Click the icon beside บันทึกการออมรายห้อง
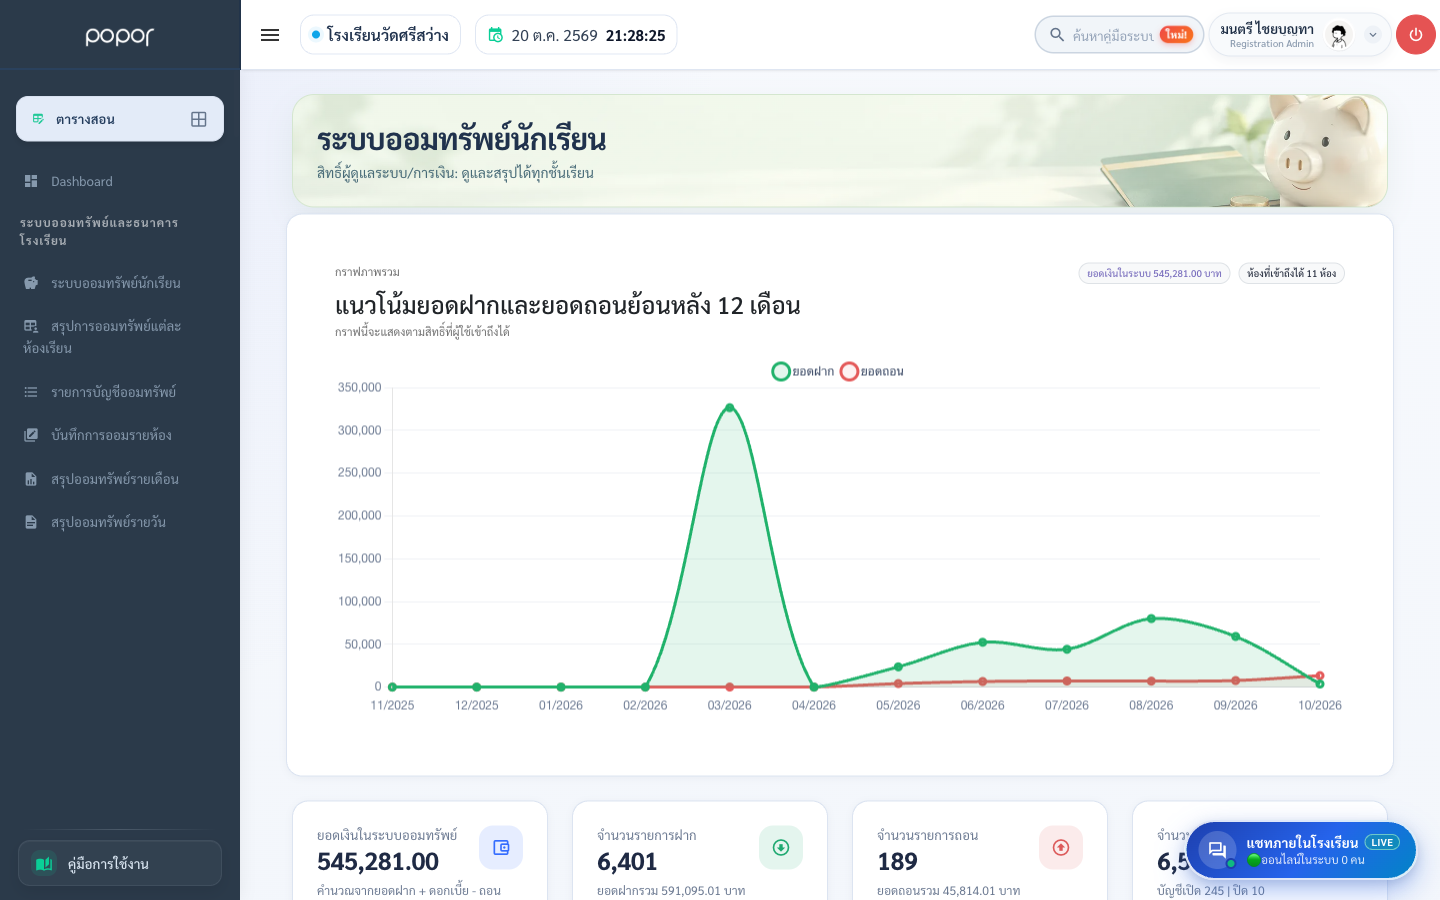Screen dimensions: 1440x900 31,435
